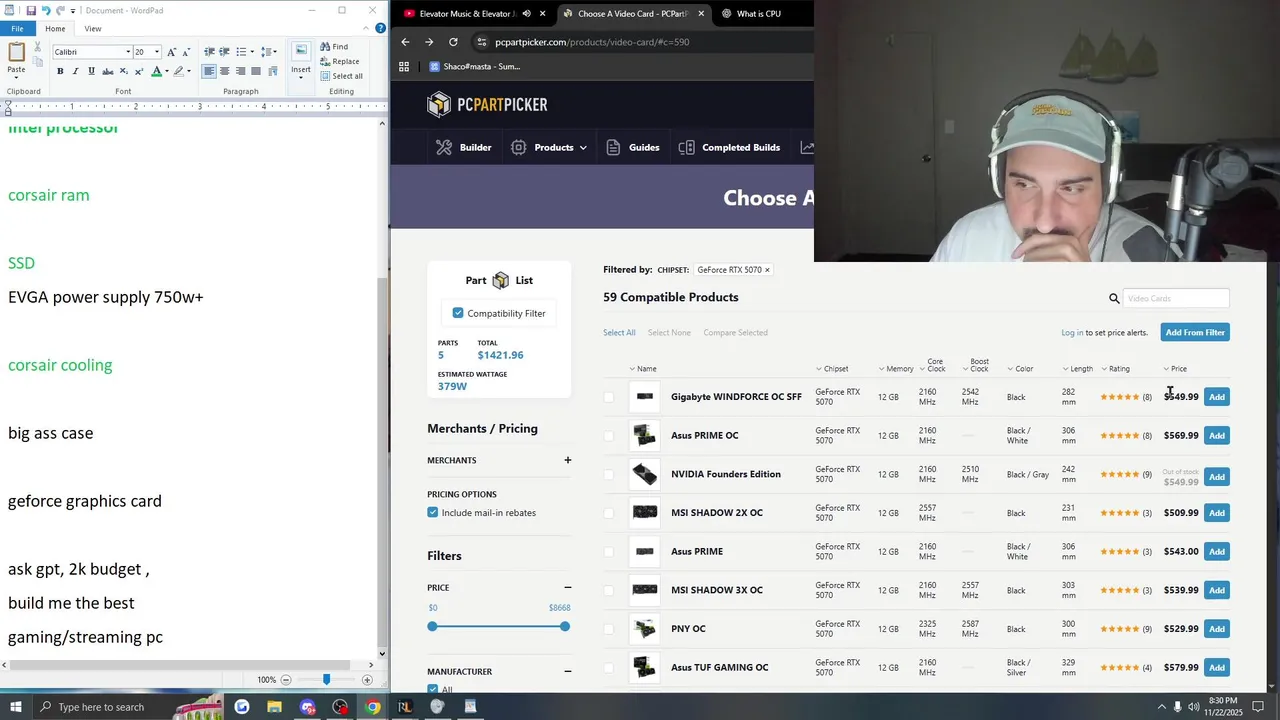Select the Asus PRIME OC row checkbox
The width and height of the screenshot is (1280, 720).
(608, 436)
